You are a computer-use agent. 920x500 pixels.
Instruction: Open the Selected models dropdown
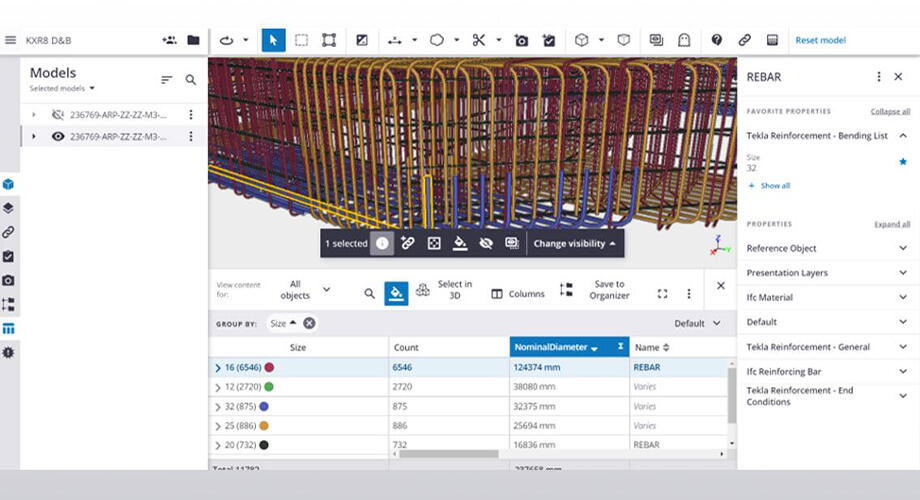pyautogui.click(x=62, y=89)
